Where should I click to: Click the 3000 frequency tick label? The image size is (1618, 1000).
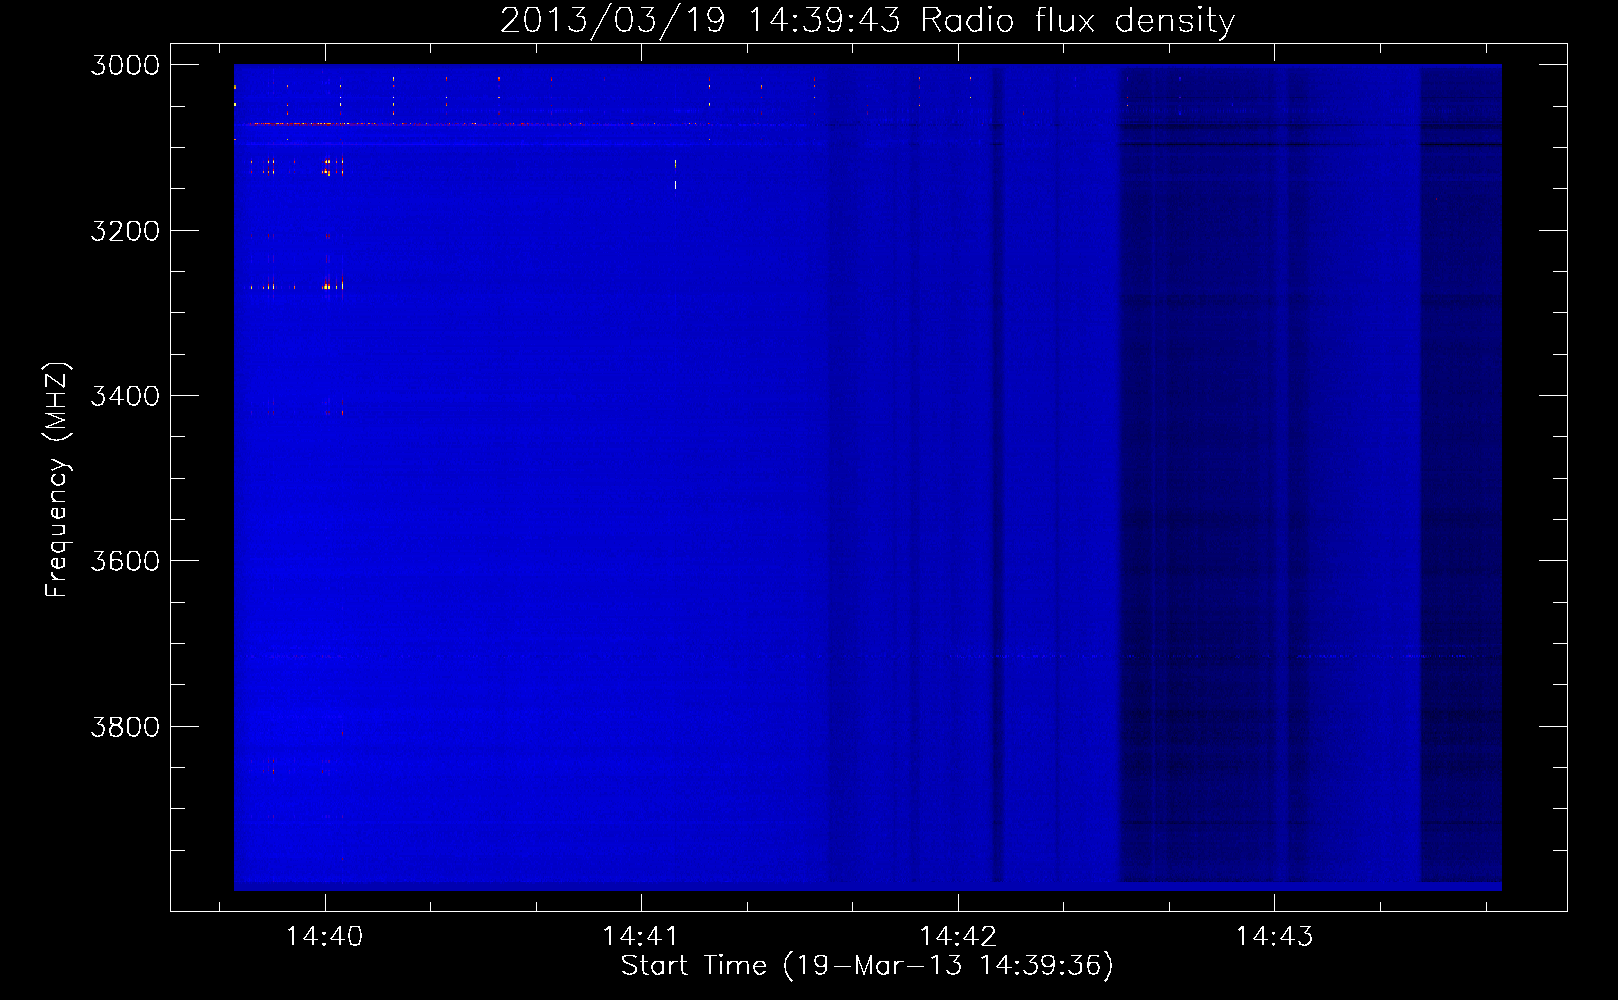(125, 65)
